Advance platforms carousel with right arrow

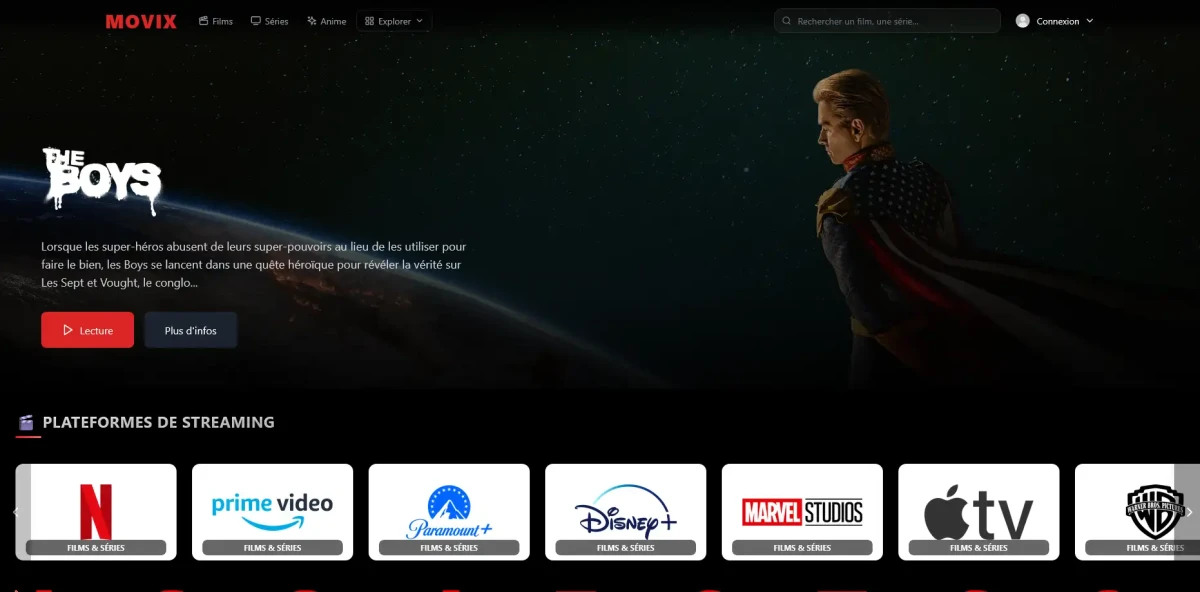point(1187,512)
